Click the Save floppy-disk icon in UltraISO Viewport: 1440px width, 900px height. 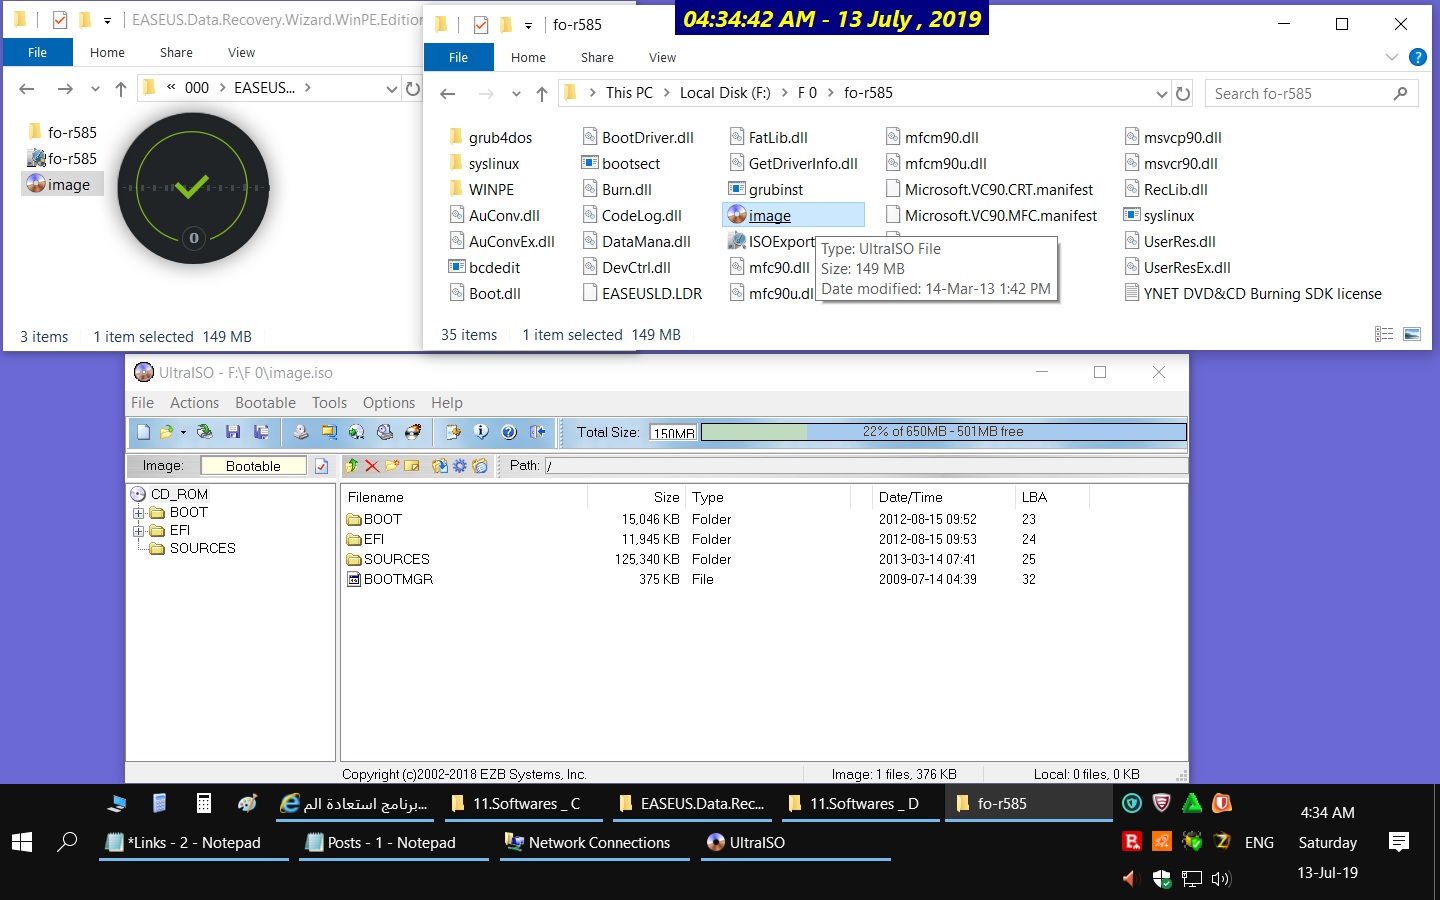[233, 432]
